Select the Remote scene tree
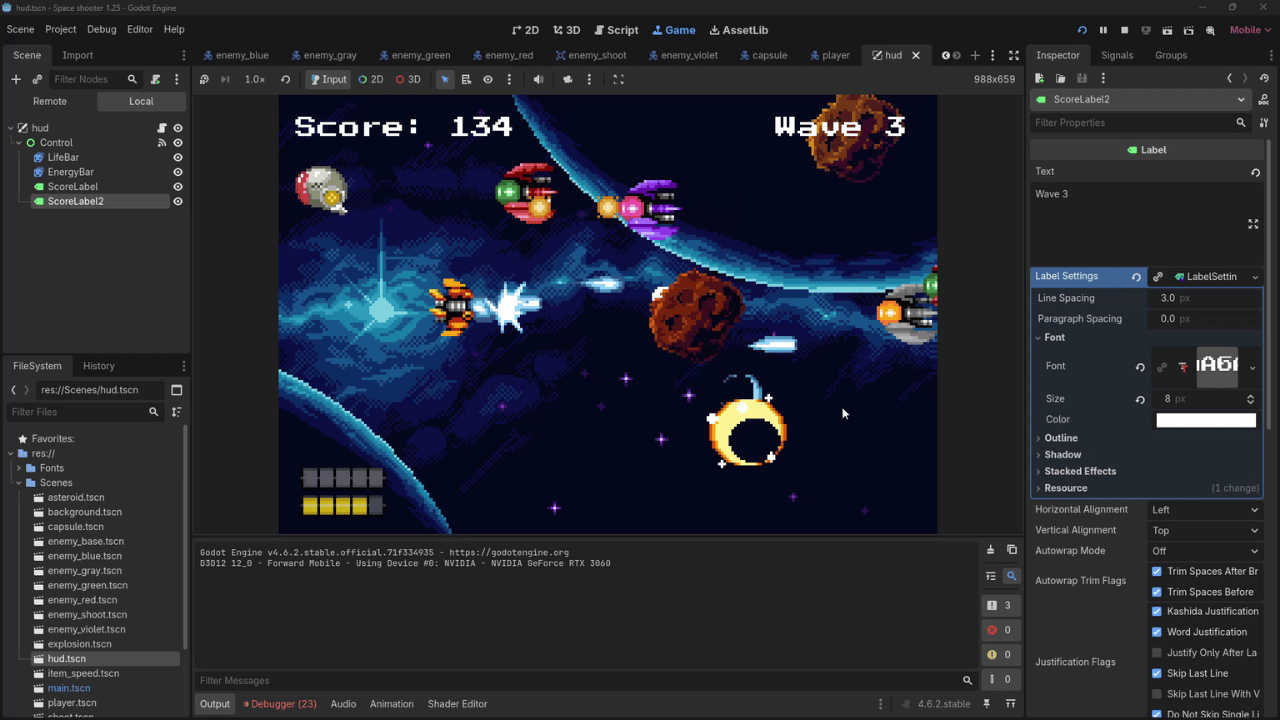 tap(50, 101)
